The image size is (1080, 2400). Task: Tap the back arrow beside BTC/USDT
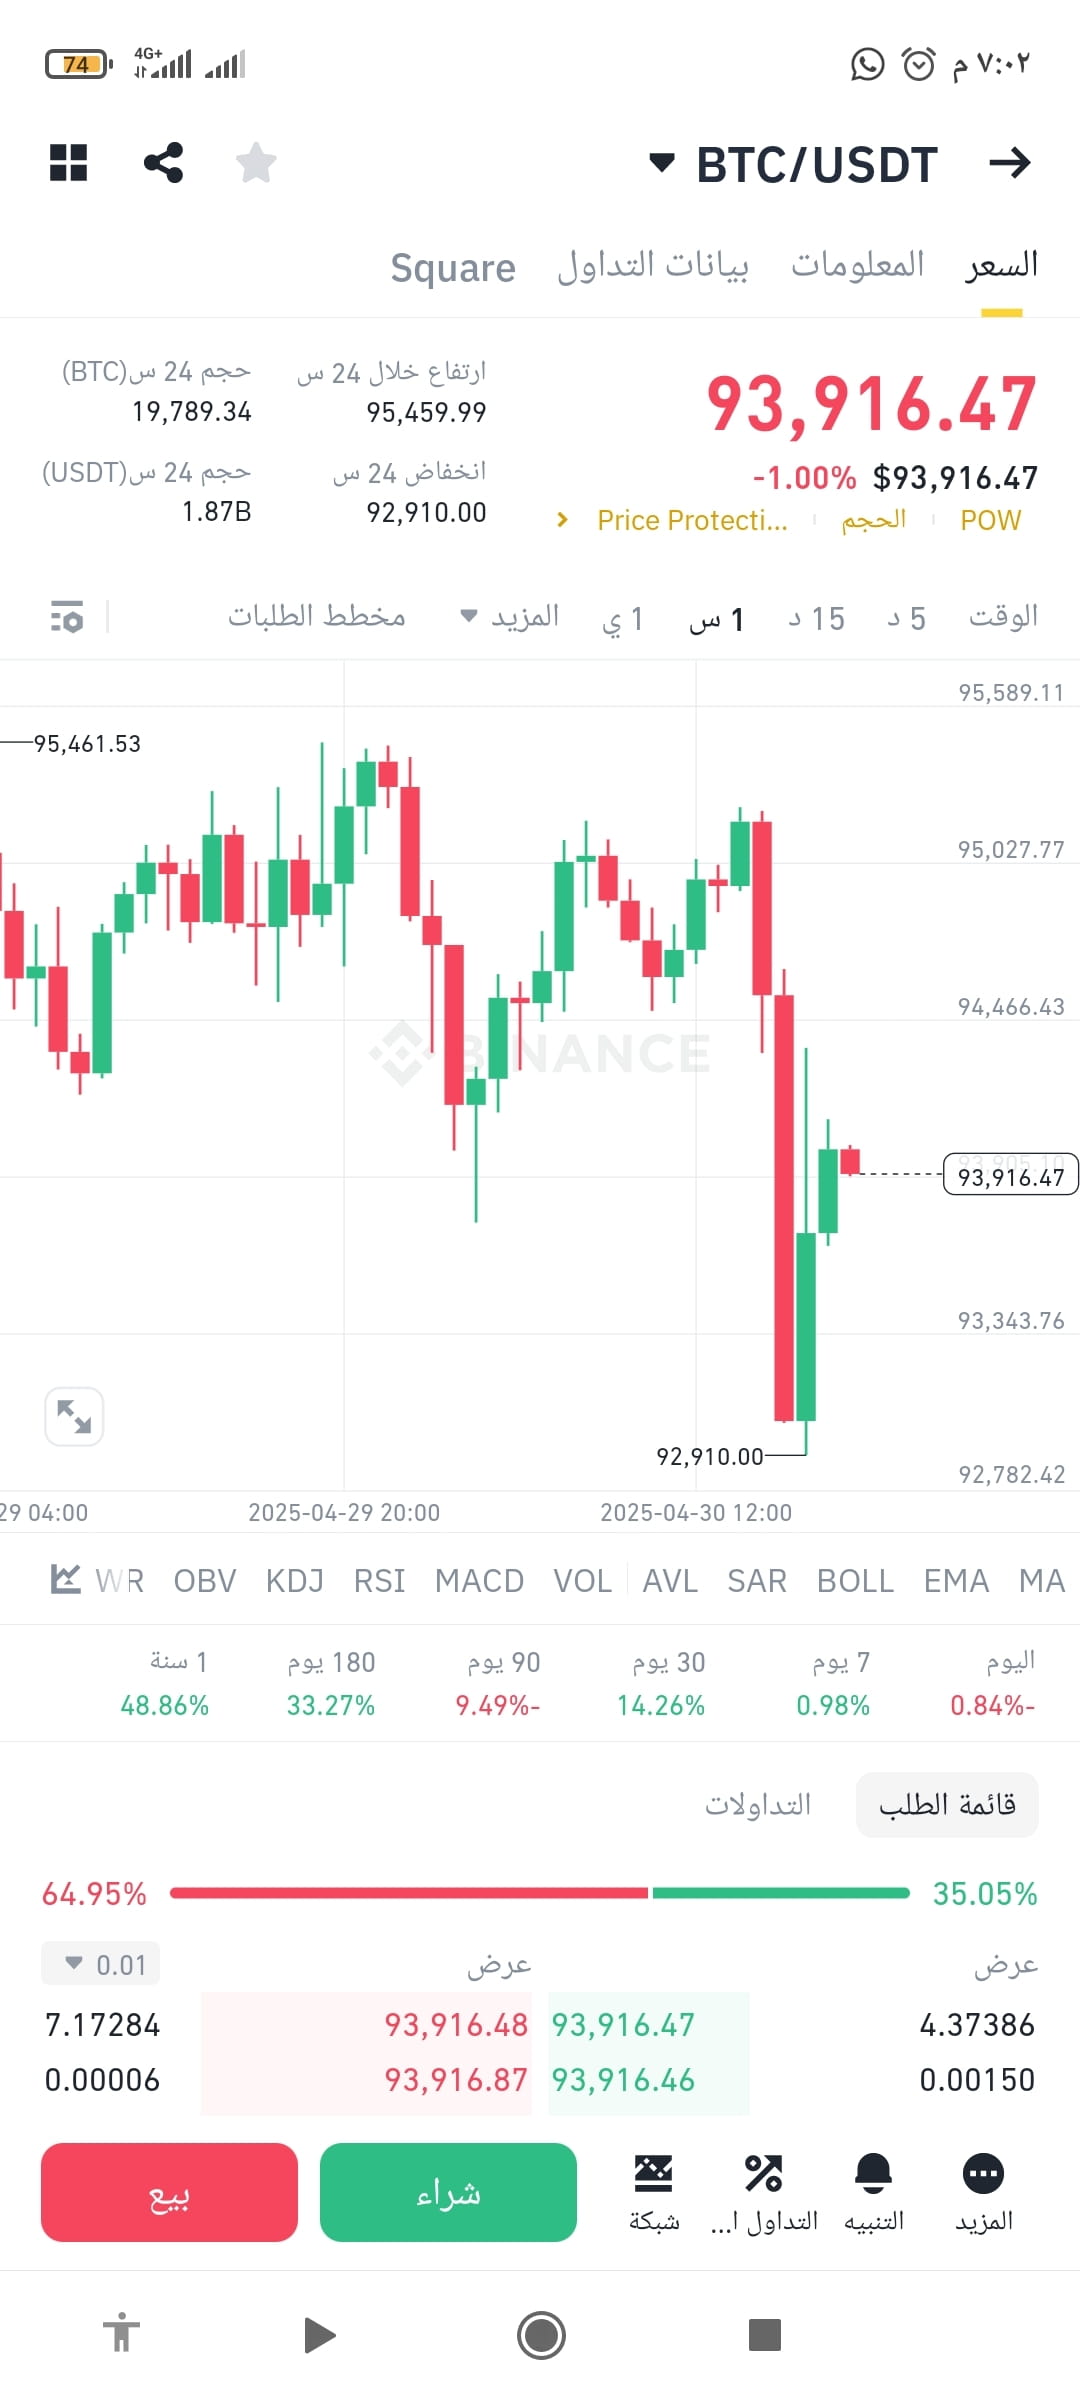[x=1009, y=163]
